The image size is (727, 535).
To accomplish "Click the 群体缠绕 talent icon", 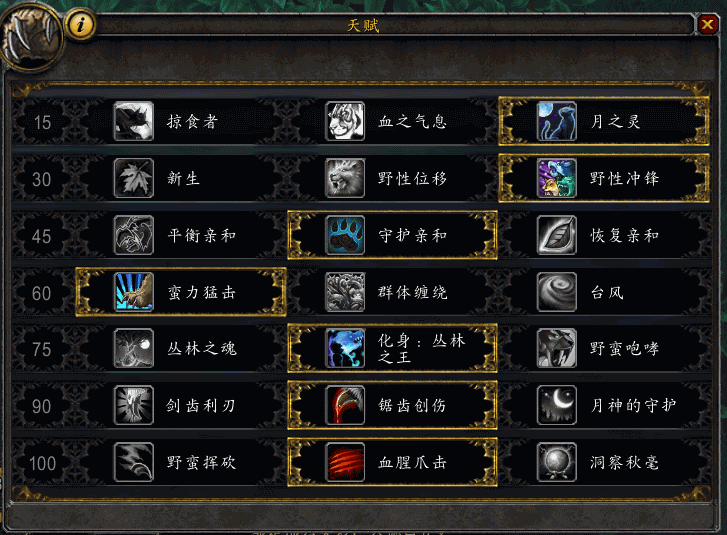I will point(345,292).
